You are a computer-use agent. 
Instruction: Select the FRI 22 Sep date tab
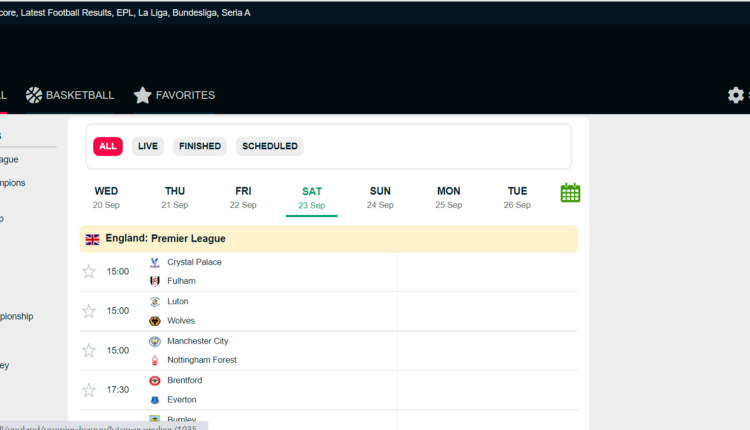(x=243, y=197)
